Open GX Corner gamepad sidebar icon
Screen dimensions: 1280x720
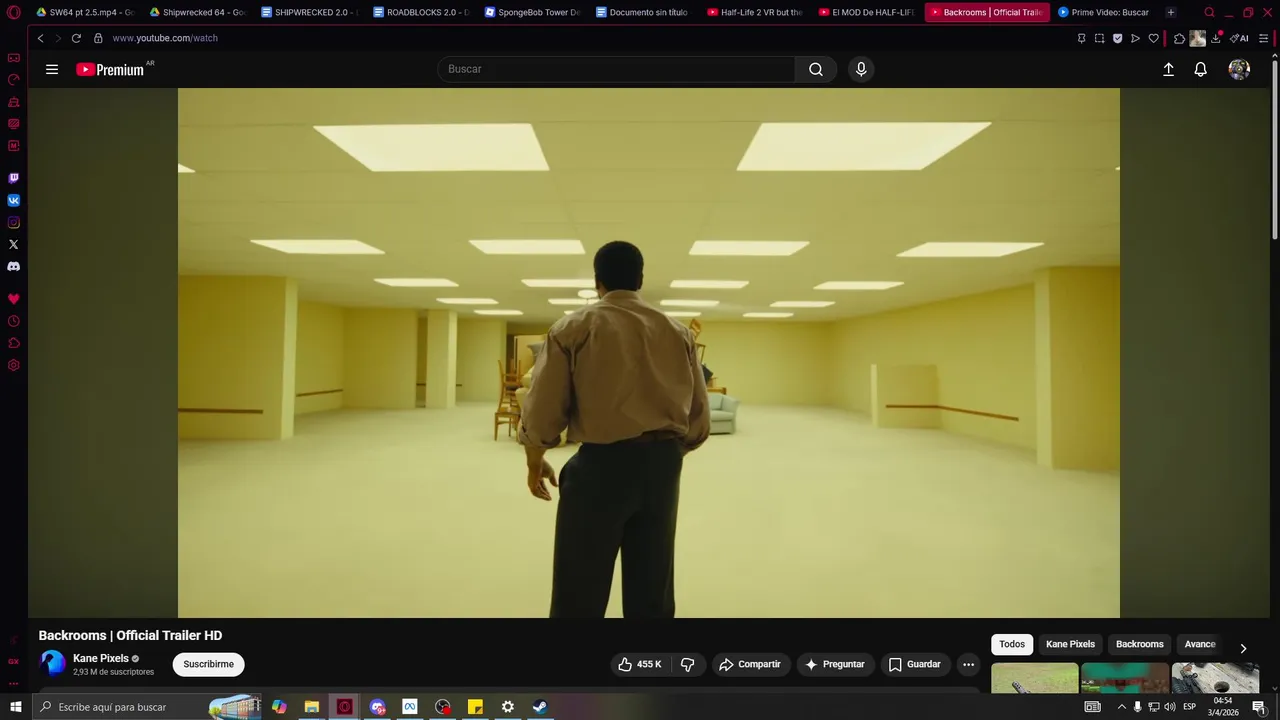tap(13, 58)
